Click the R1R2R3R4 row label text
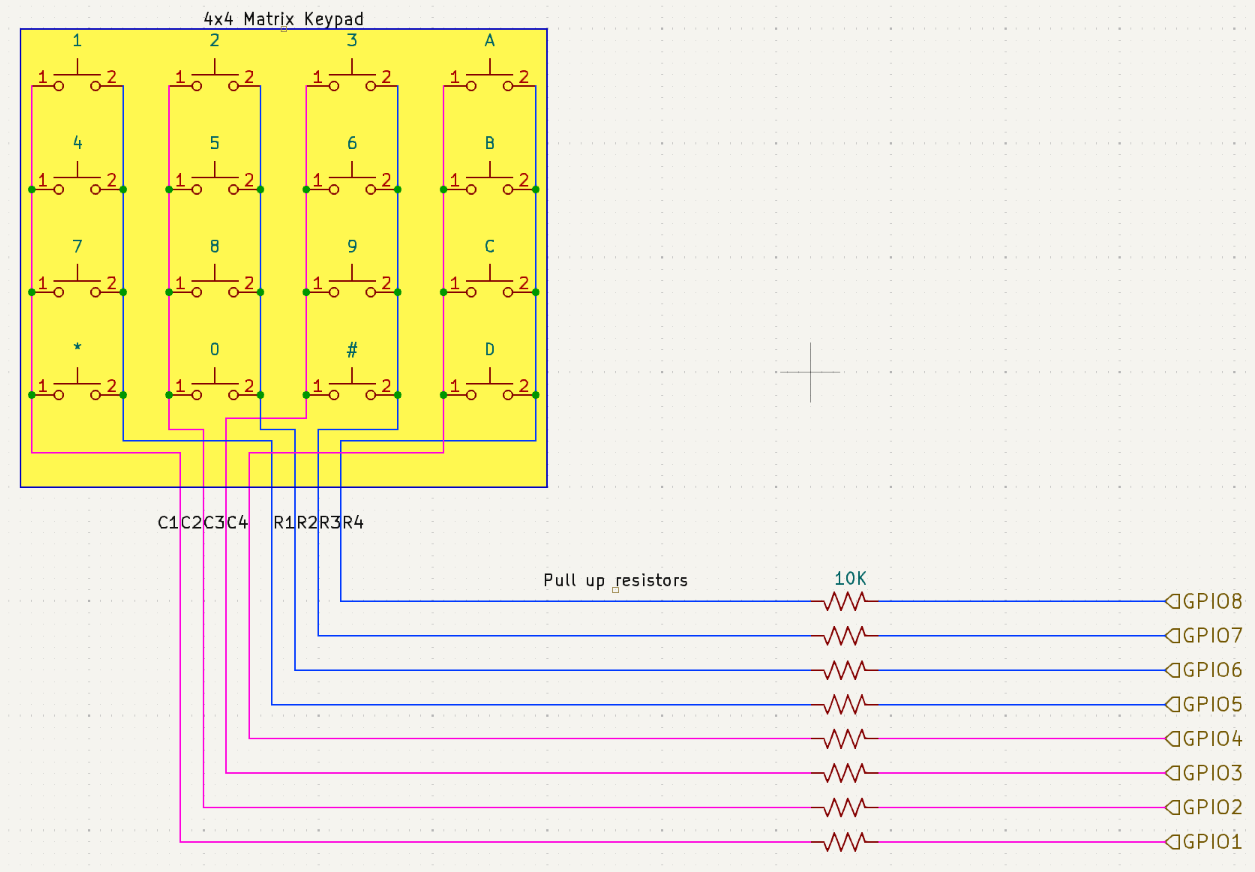This screenshot has width=1255, height=872. [318, 522]
